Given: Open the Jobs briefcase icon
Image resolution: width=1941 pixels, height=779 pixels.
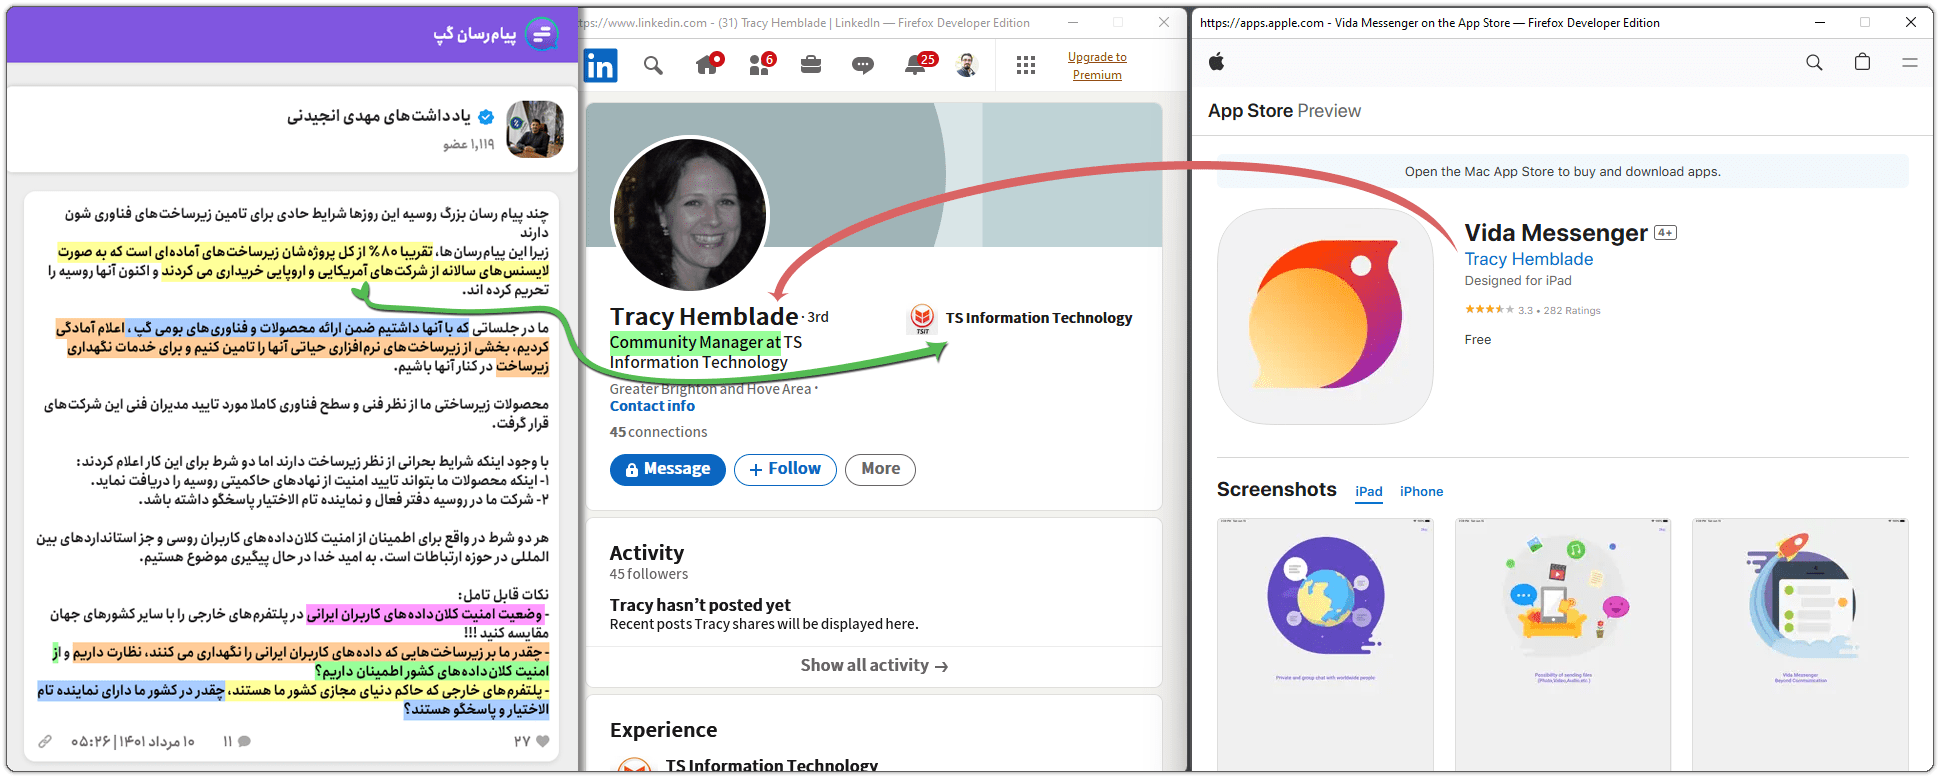Looking at the screenshot, I should (x=811, y=66).
